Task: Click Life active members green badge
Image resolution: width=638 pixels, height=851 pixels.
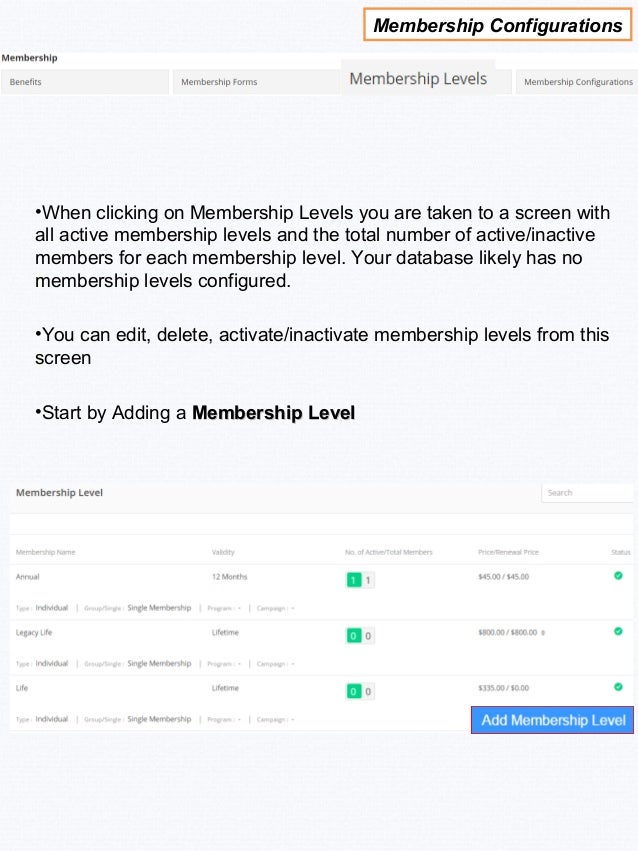Action: click(353, 691)
